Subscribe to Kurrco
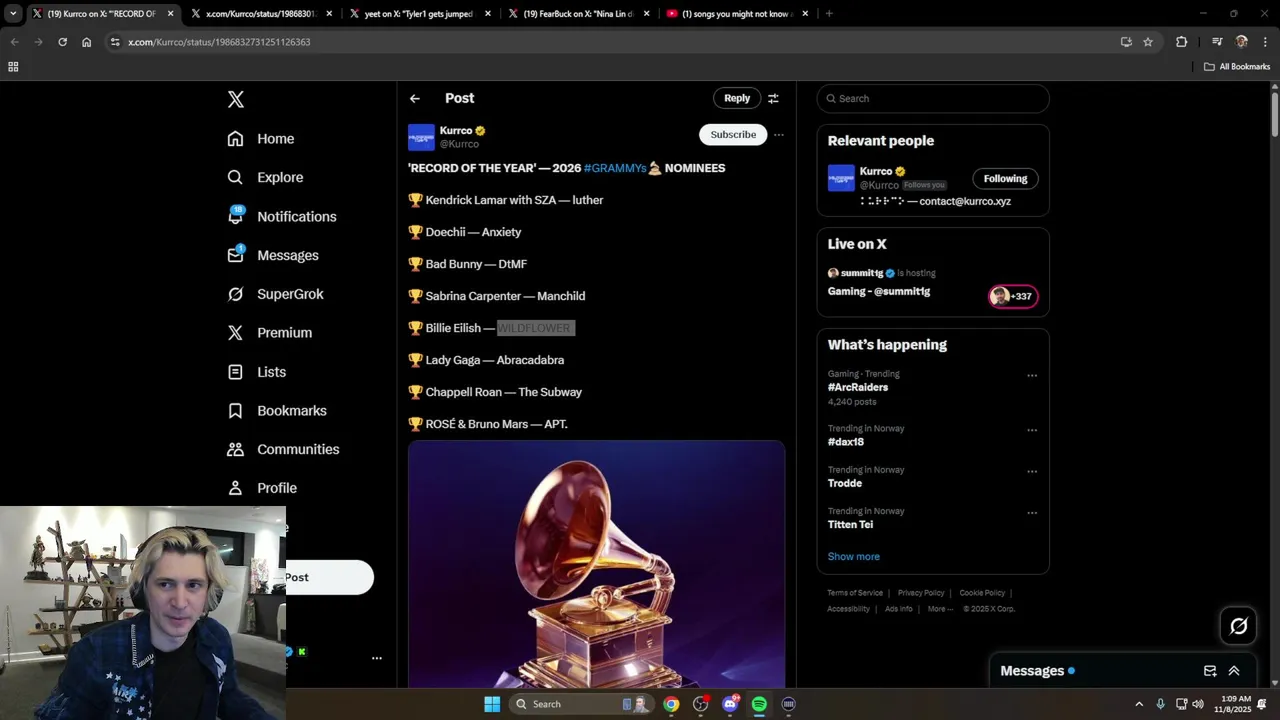Image resolution: width=1280 pixels, height=720 pixels. click(733, 134)
